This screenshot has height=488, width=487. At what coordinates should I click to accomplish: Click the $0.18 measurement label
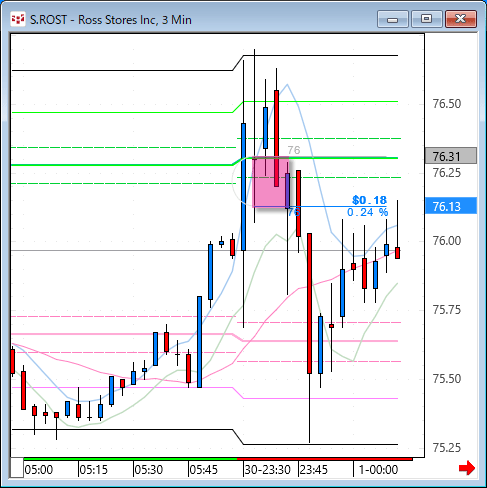[370, 200]
